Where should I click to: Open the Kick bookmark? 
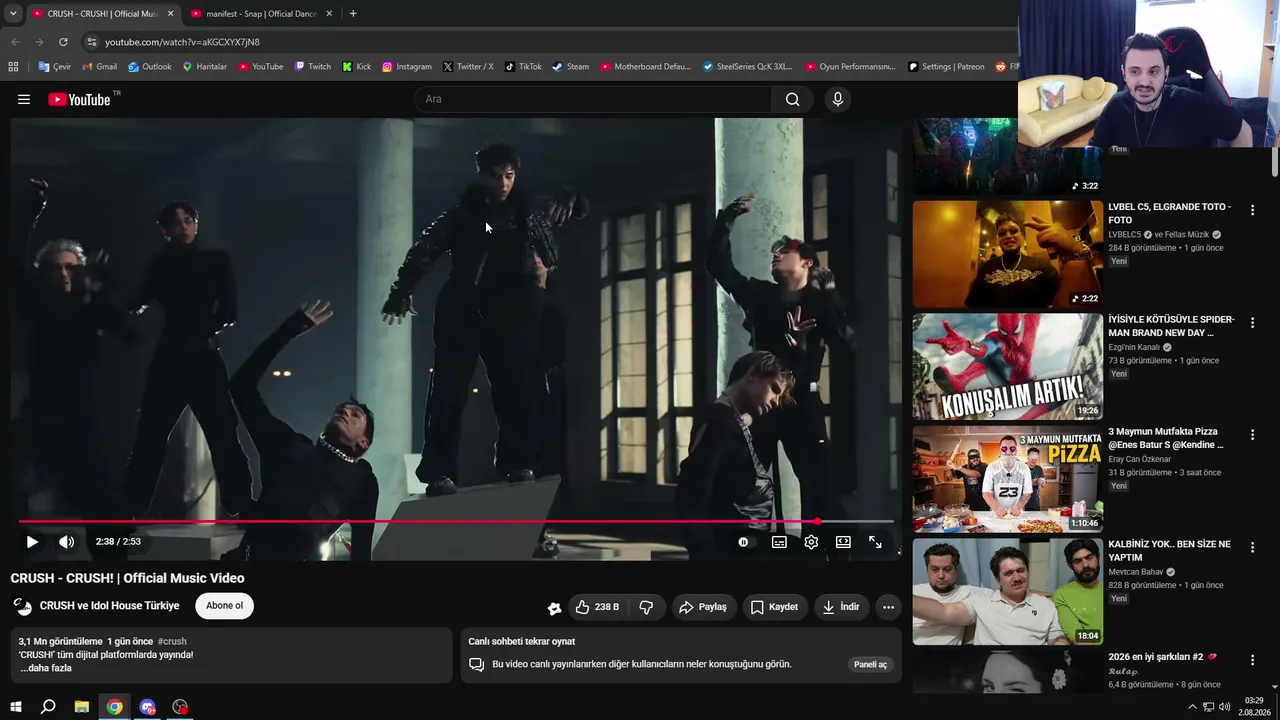point(356,67)
